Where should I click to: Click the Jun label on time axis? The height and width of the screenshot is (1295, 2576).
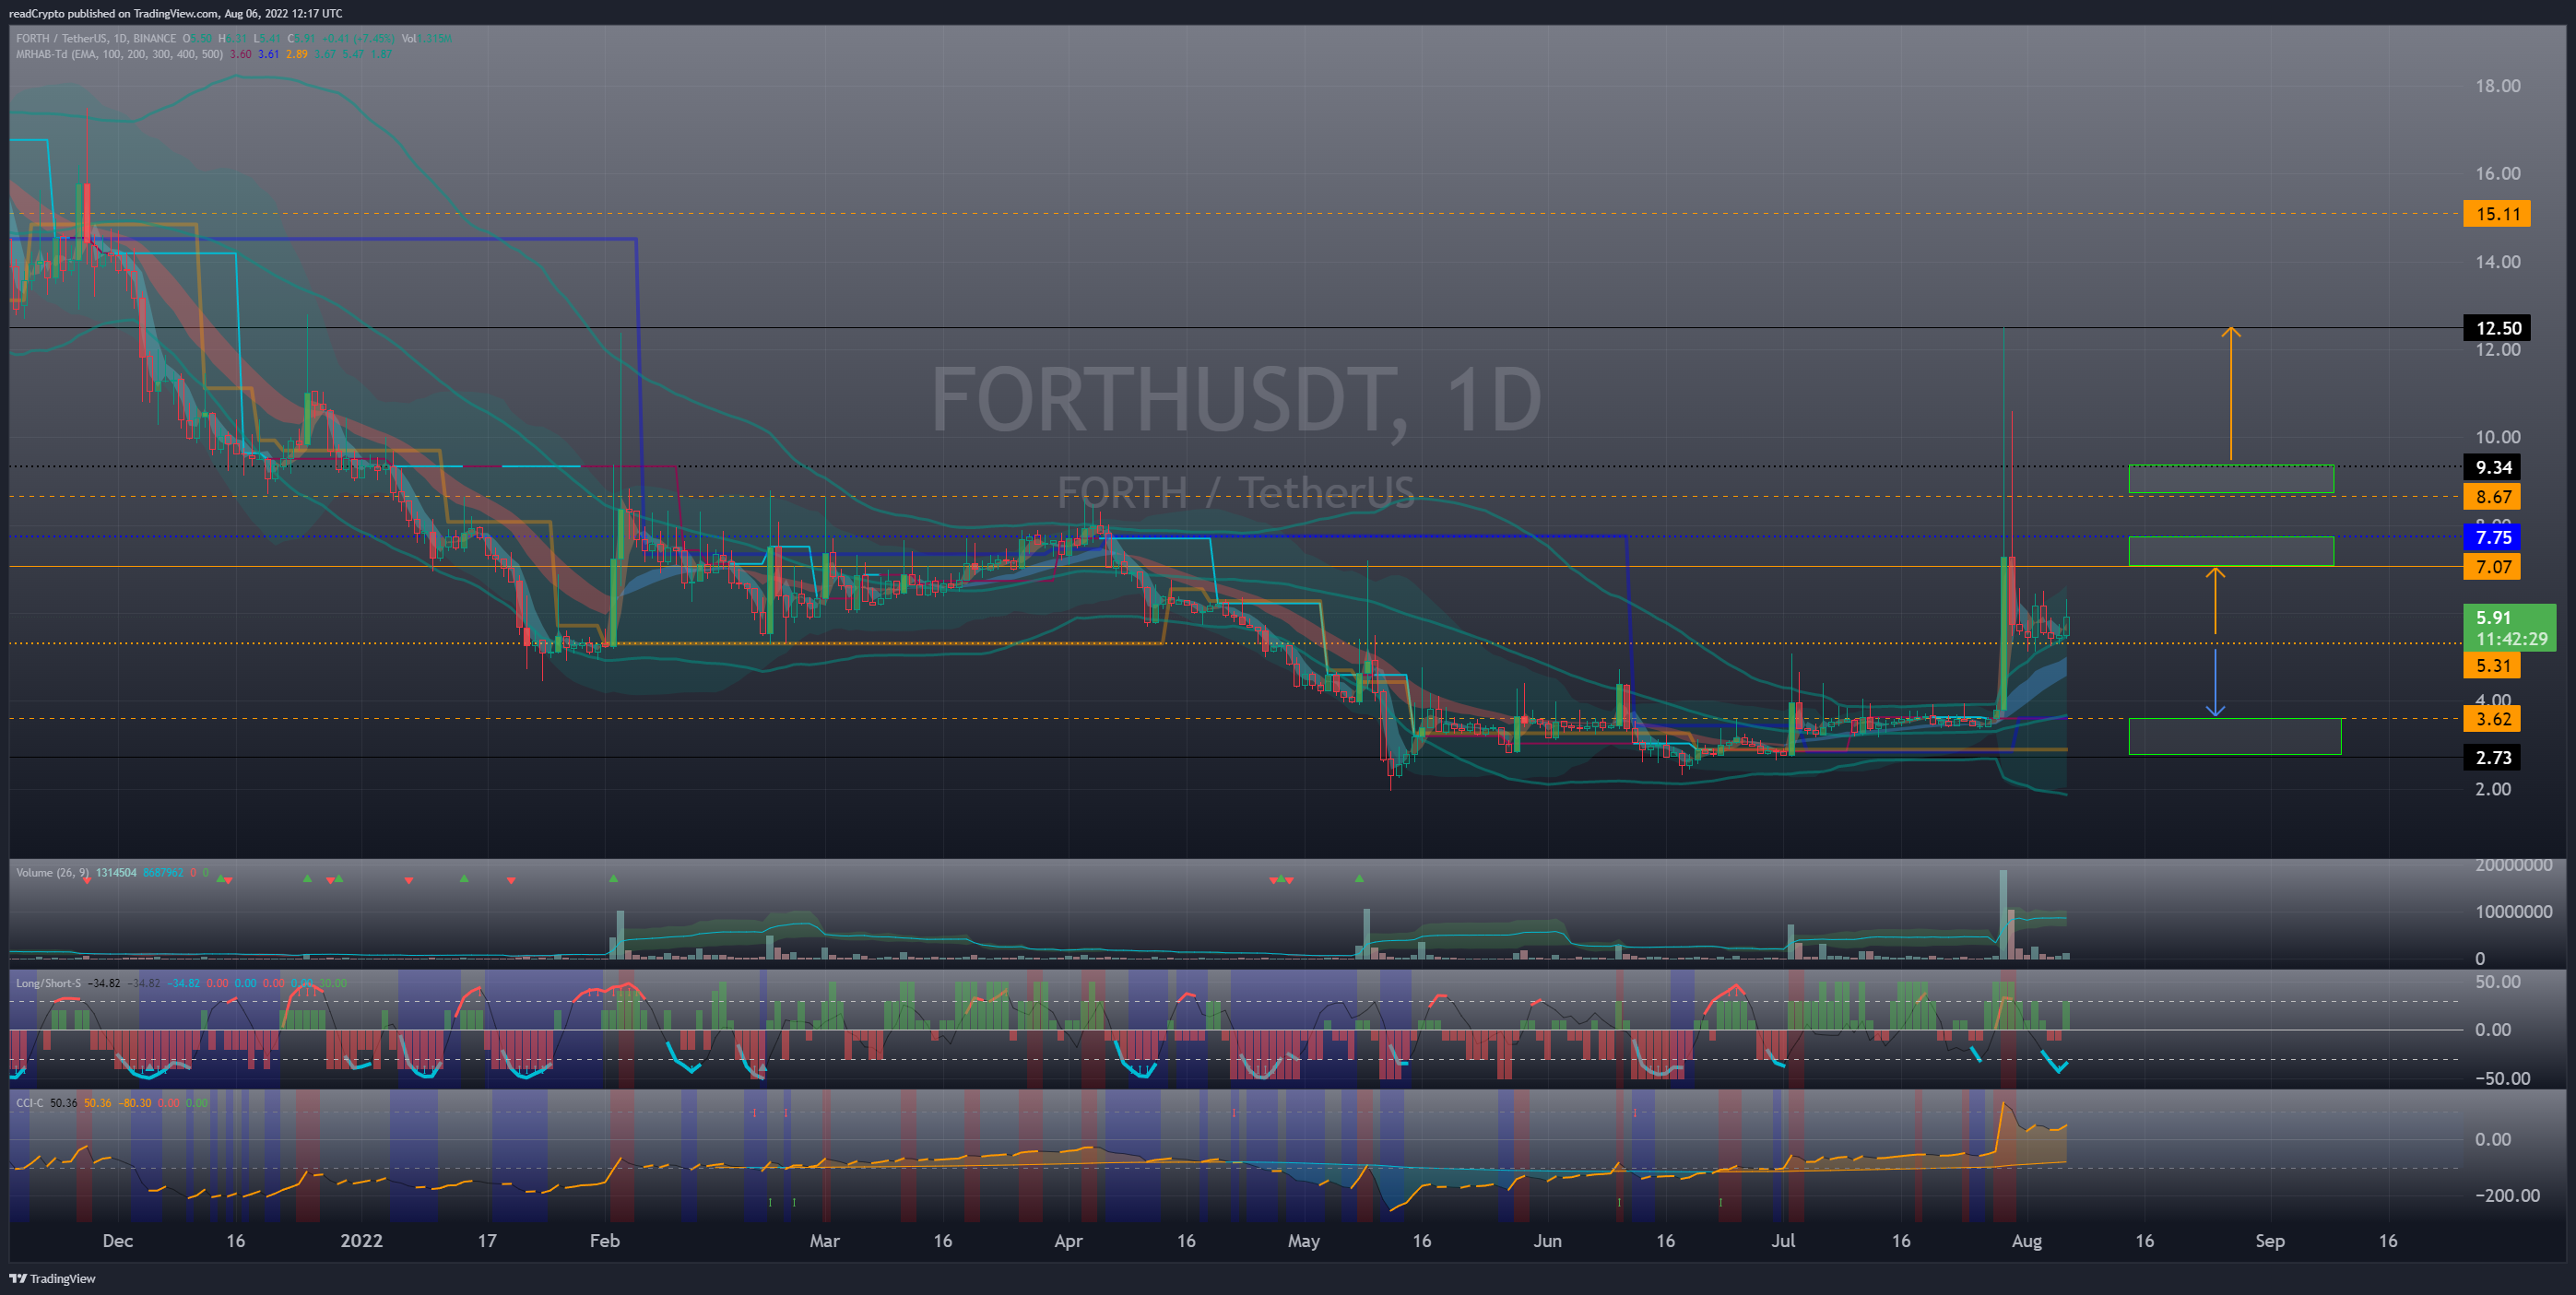pos(1547,1241)
